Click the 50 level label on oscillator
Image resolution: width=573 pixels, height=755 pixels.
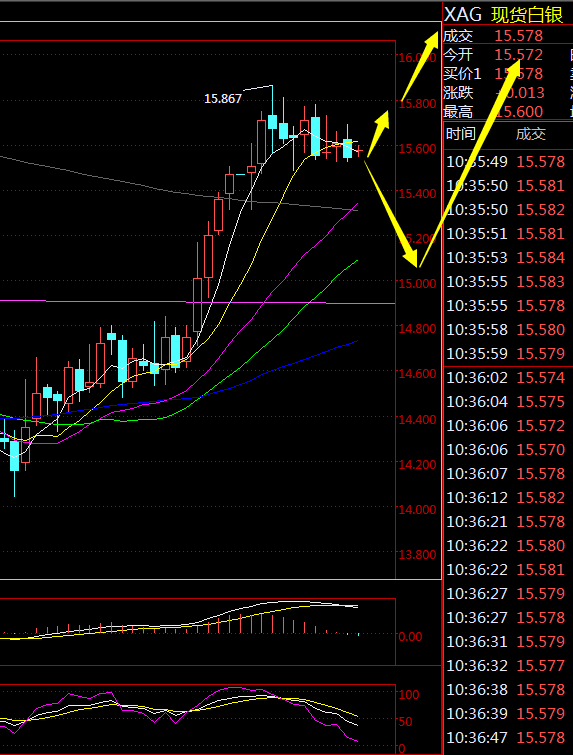click(406, 722)
